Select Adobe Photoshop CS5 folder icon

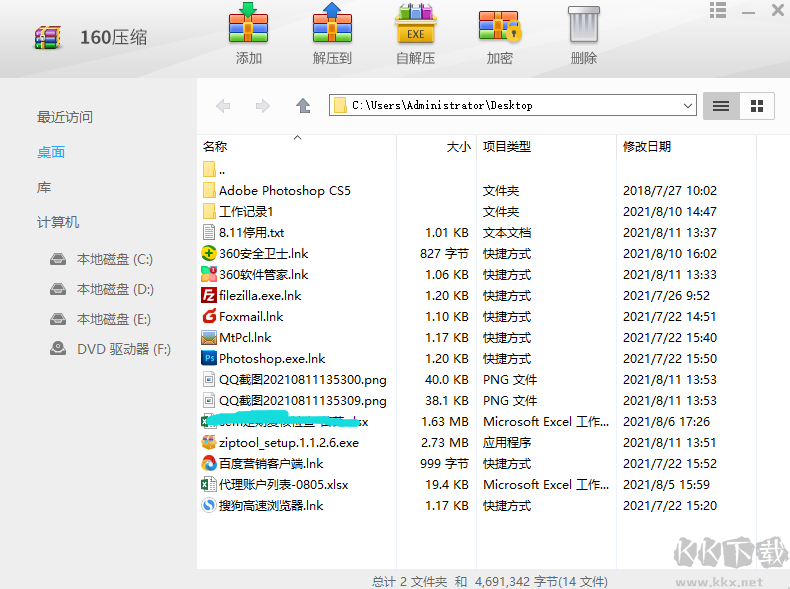click(209, 190)
